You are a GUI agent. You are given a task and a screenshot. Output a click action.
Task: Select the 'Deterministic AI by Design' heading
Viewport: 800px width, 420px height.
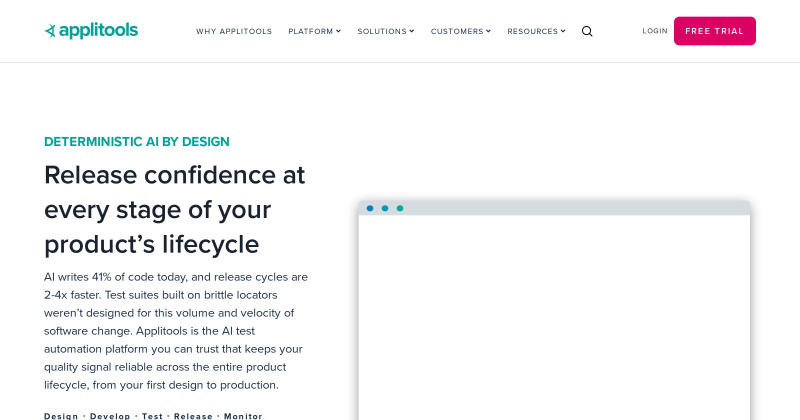tap(137, 141)
